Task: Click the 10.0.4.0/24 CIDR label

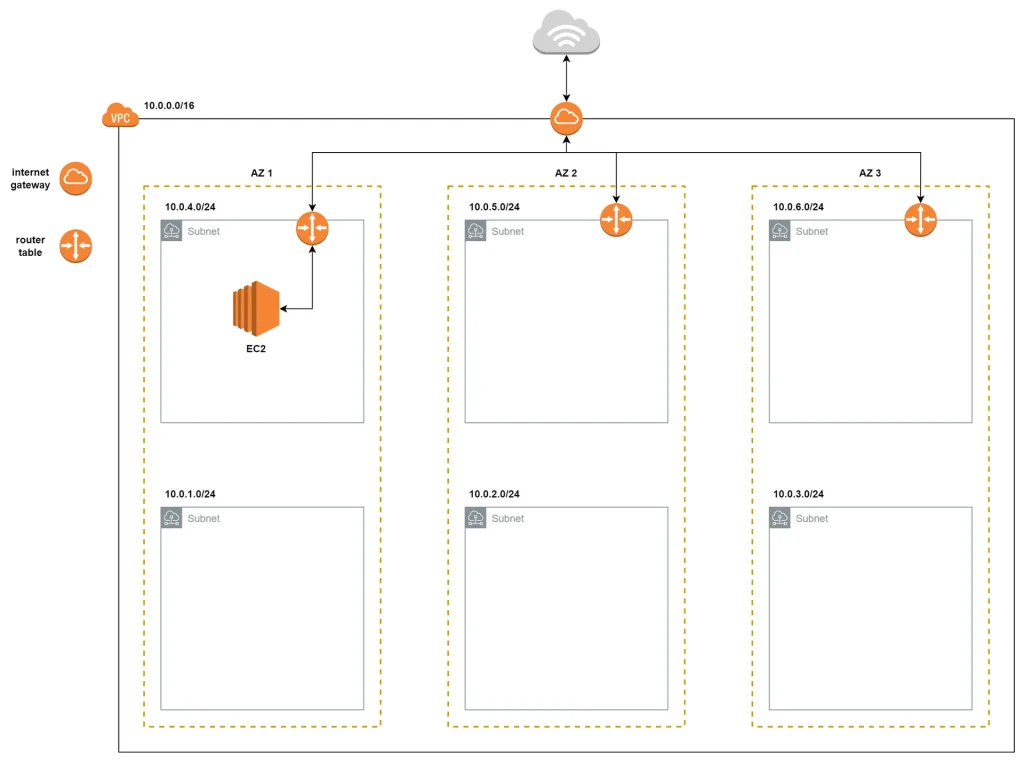Action: click(190, 207)
